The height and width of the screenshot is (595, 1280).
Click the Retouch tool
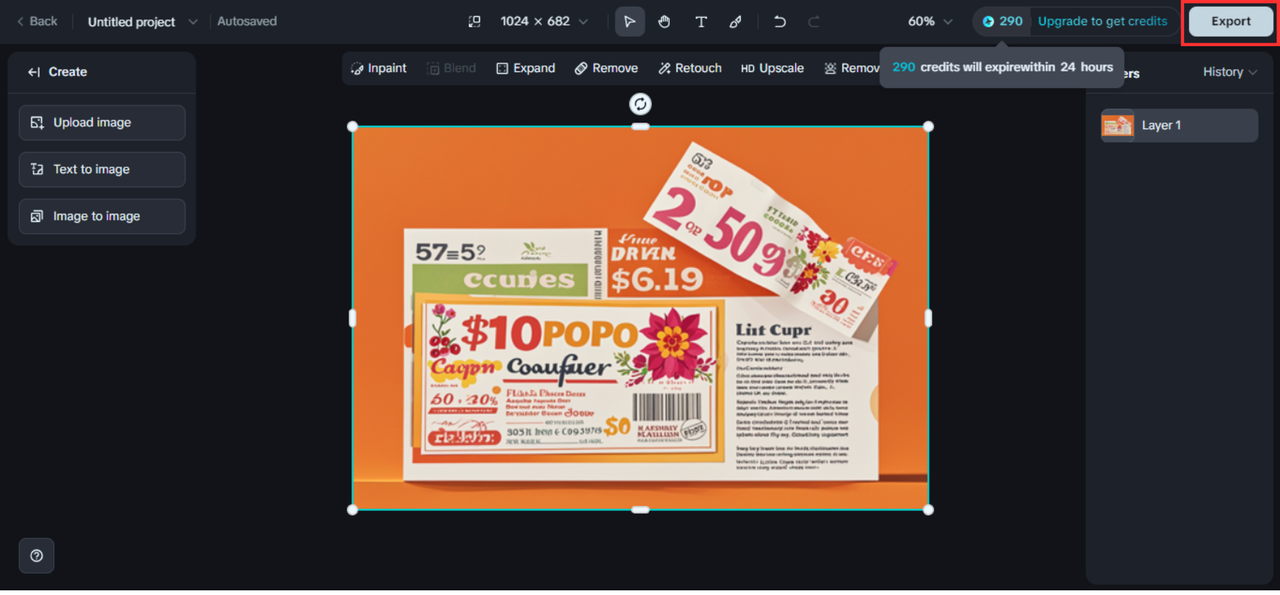click(689, 68)
